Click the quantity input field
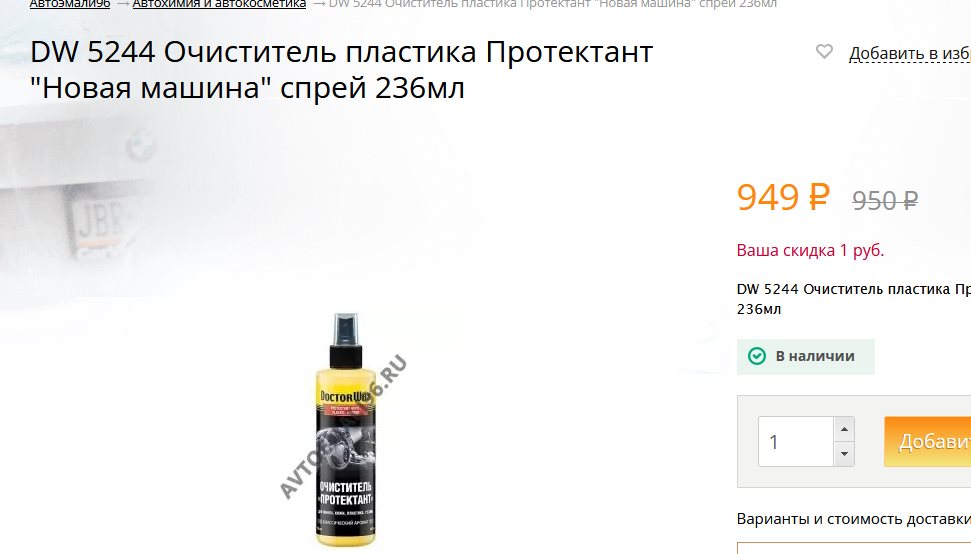 tap(796, 441)
